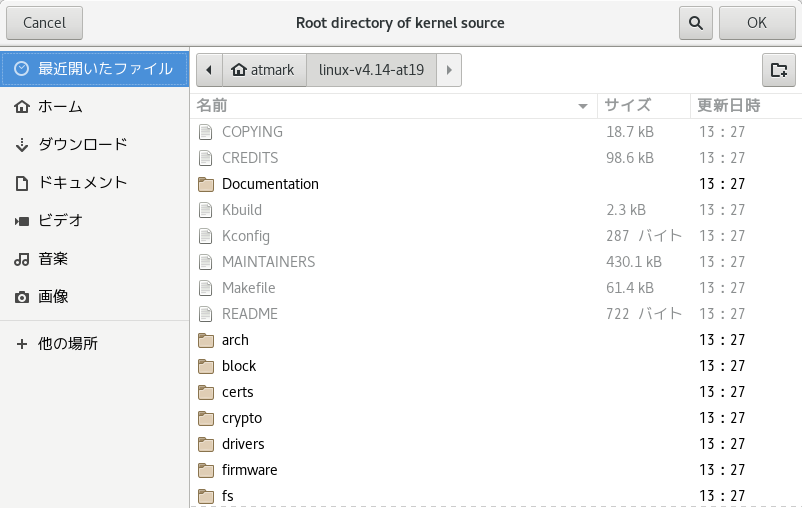Screen dimensions: 802x508
Task: Select the firmware folder icon
Action: pos(206,470)
